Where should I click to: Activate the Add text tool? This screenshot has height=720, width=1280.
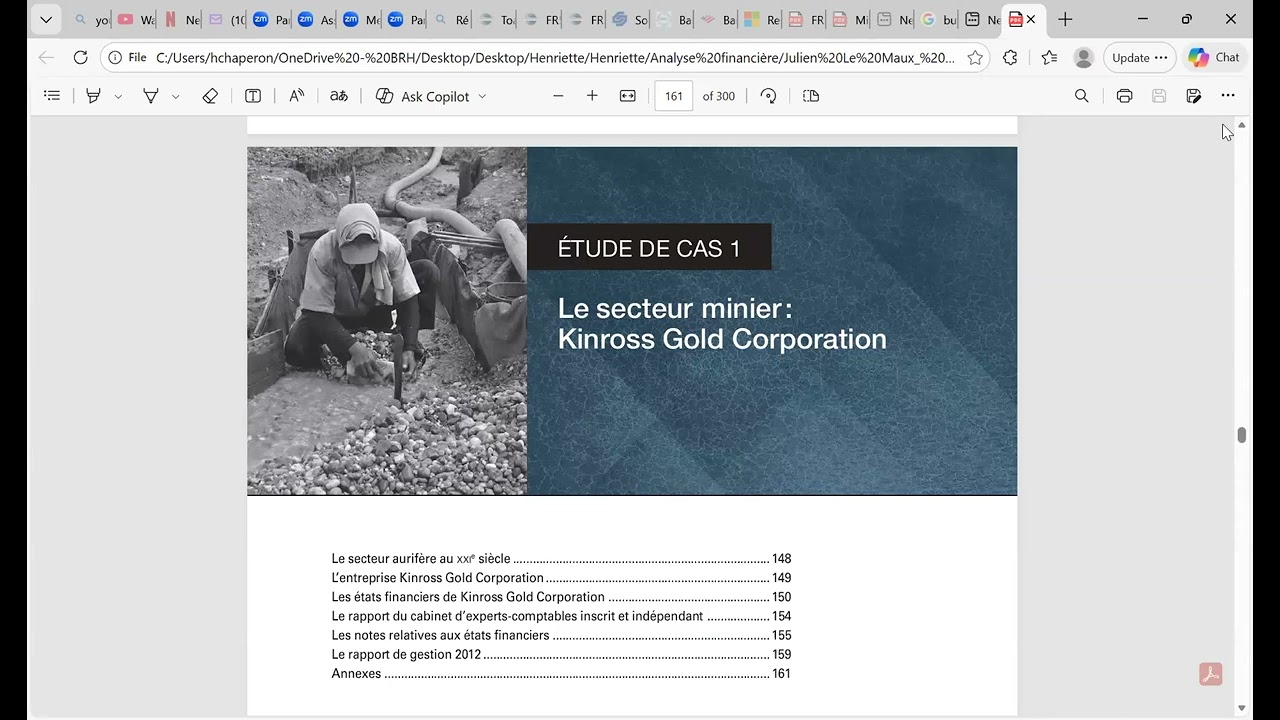253,96
